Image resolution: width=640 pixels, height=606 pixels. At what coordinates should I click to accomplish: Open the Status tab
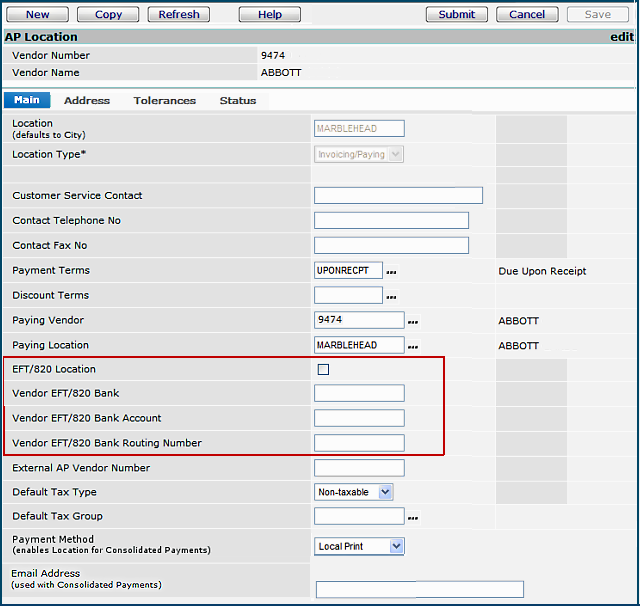click(x=238, y=101)
